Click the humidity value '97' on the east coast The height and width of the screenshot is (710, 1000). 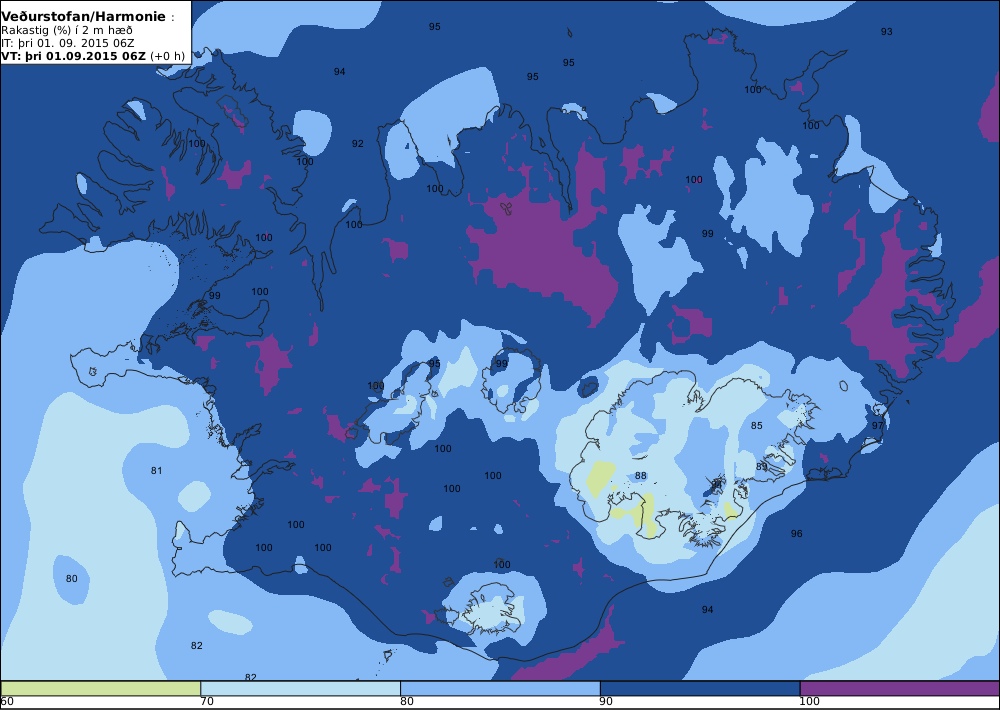878,425
